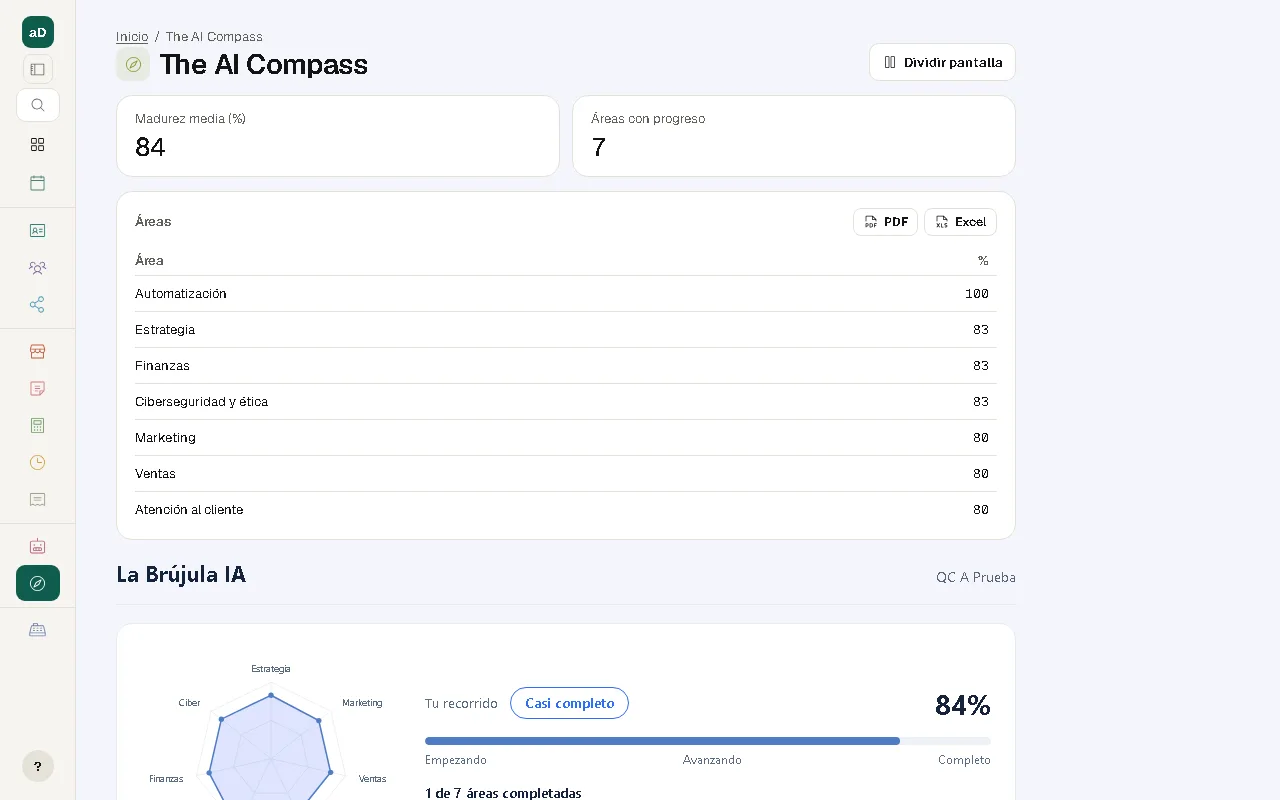Click the Finanzas label on radar chart
The height and width of the screenshot is (800, 1280).
[x=166, y=779]
